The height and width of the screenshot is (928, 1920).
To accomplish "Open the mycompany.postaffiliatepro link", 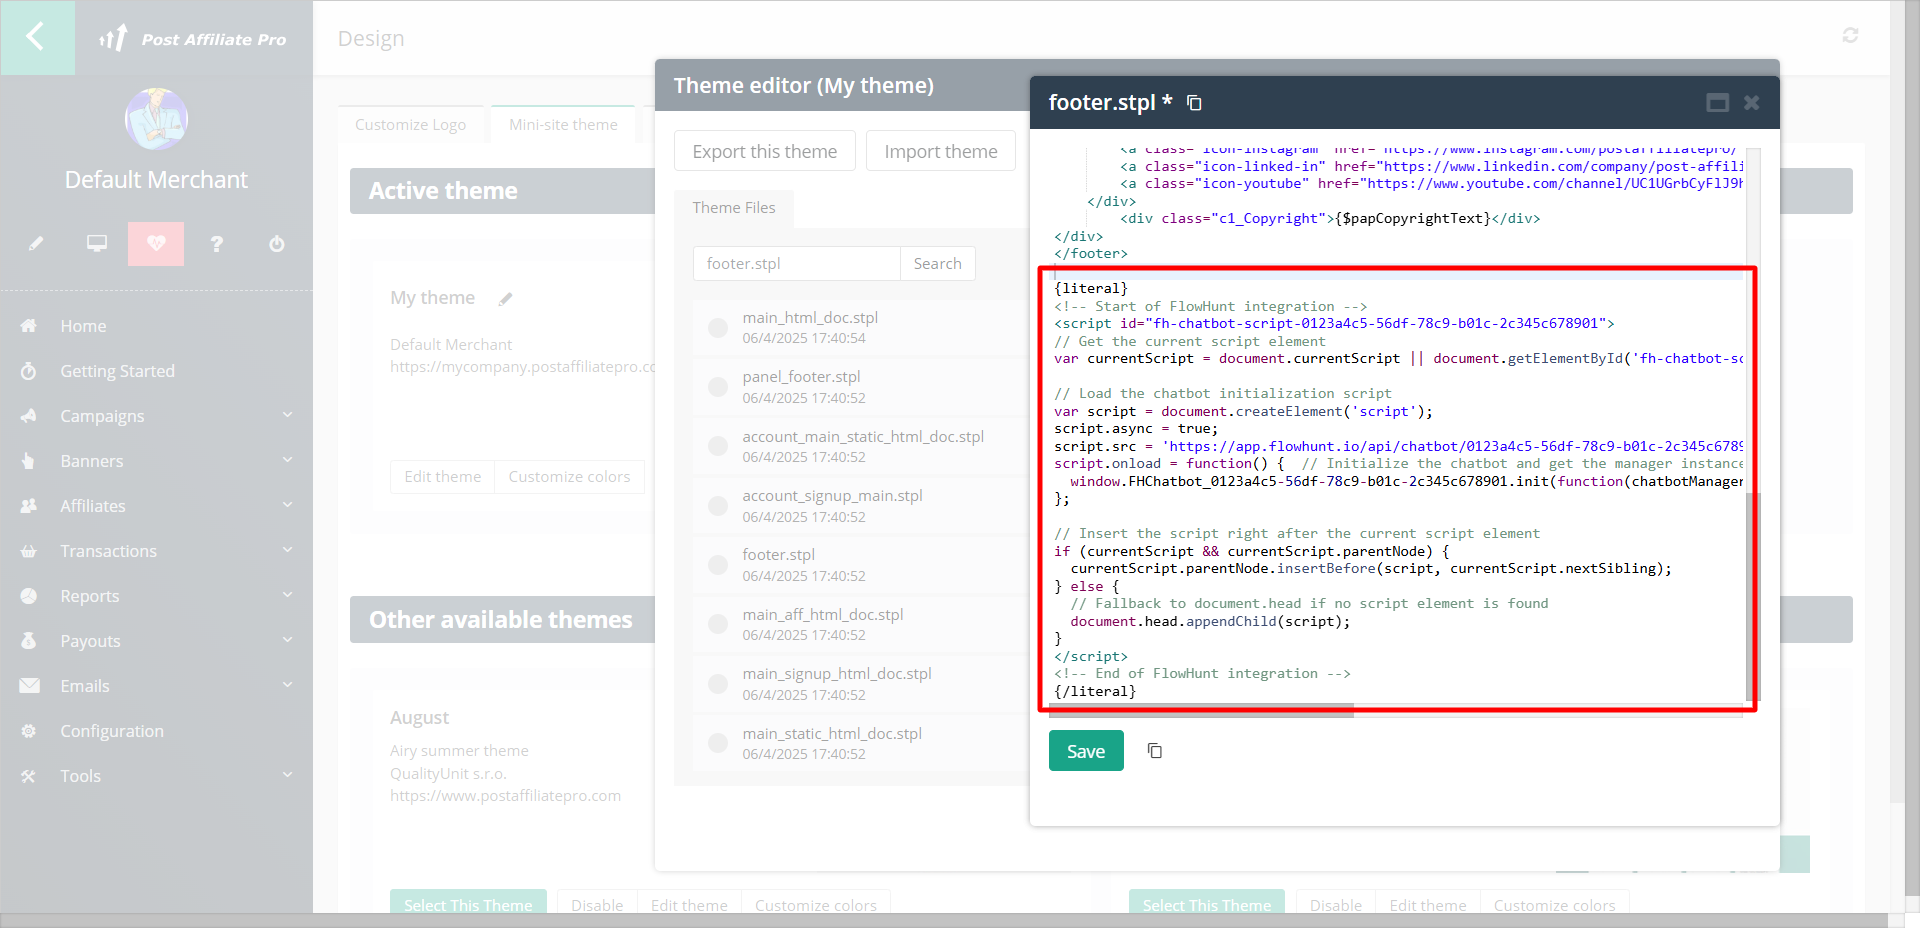I will 522,367.
